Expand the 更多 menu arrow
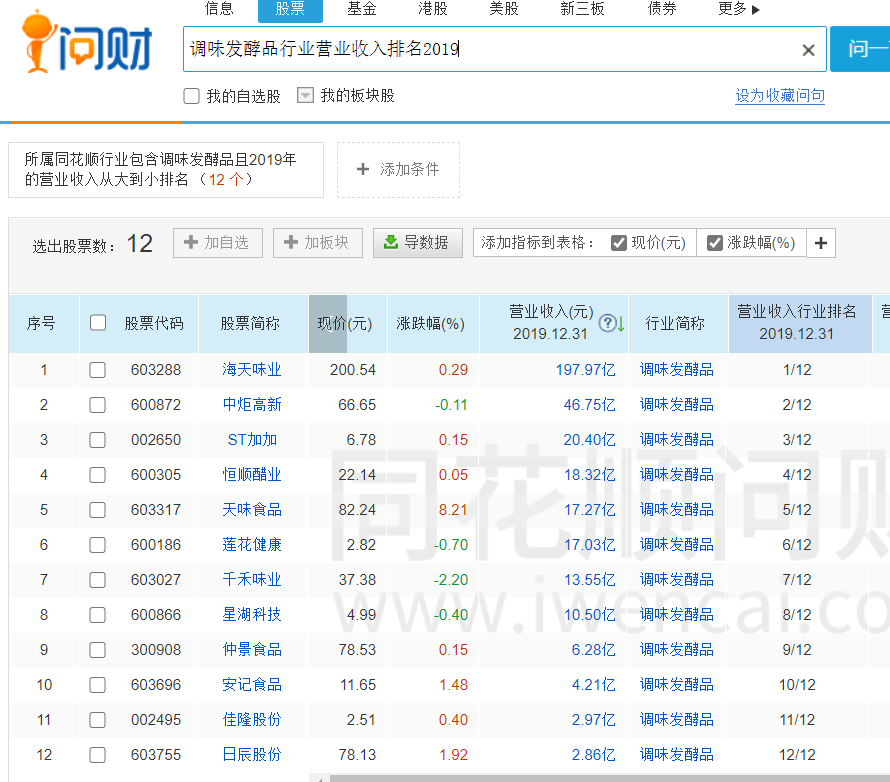Viewport: 890px width, 782px height. (755, 10)
